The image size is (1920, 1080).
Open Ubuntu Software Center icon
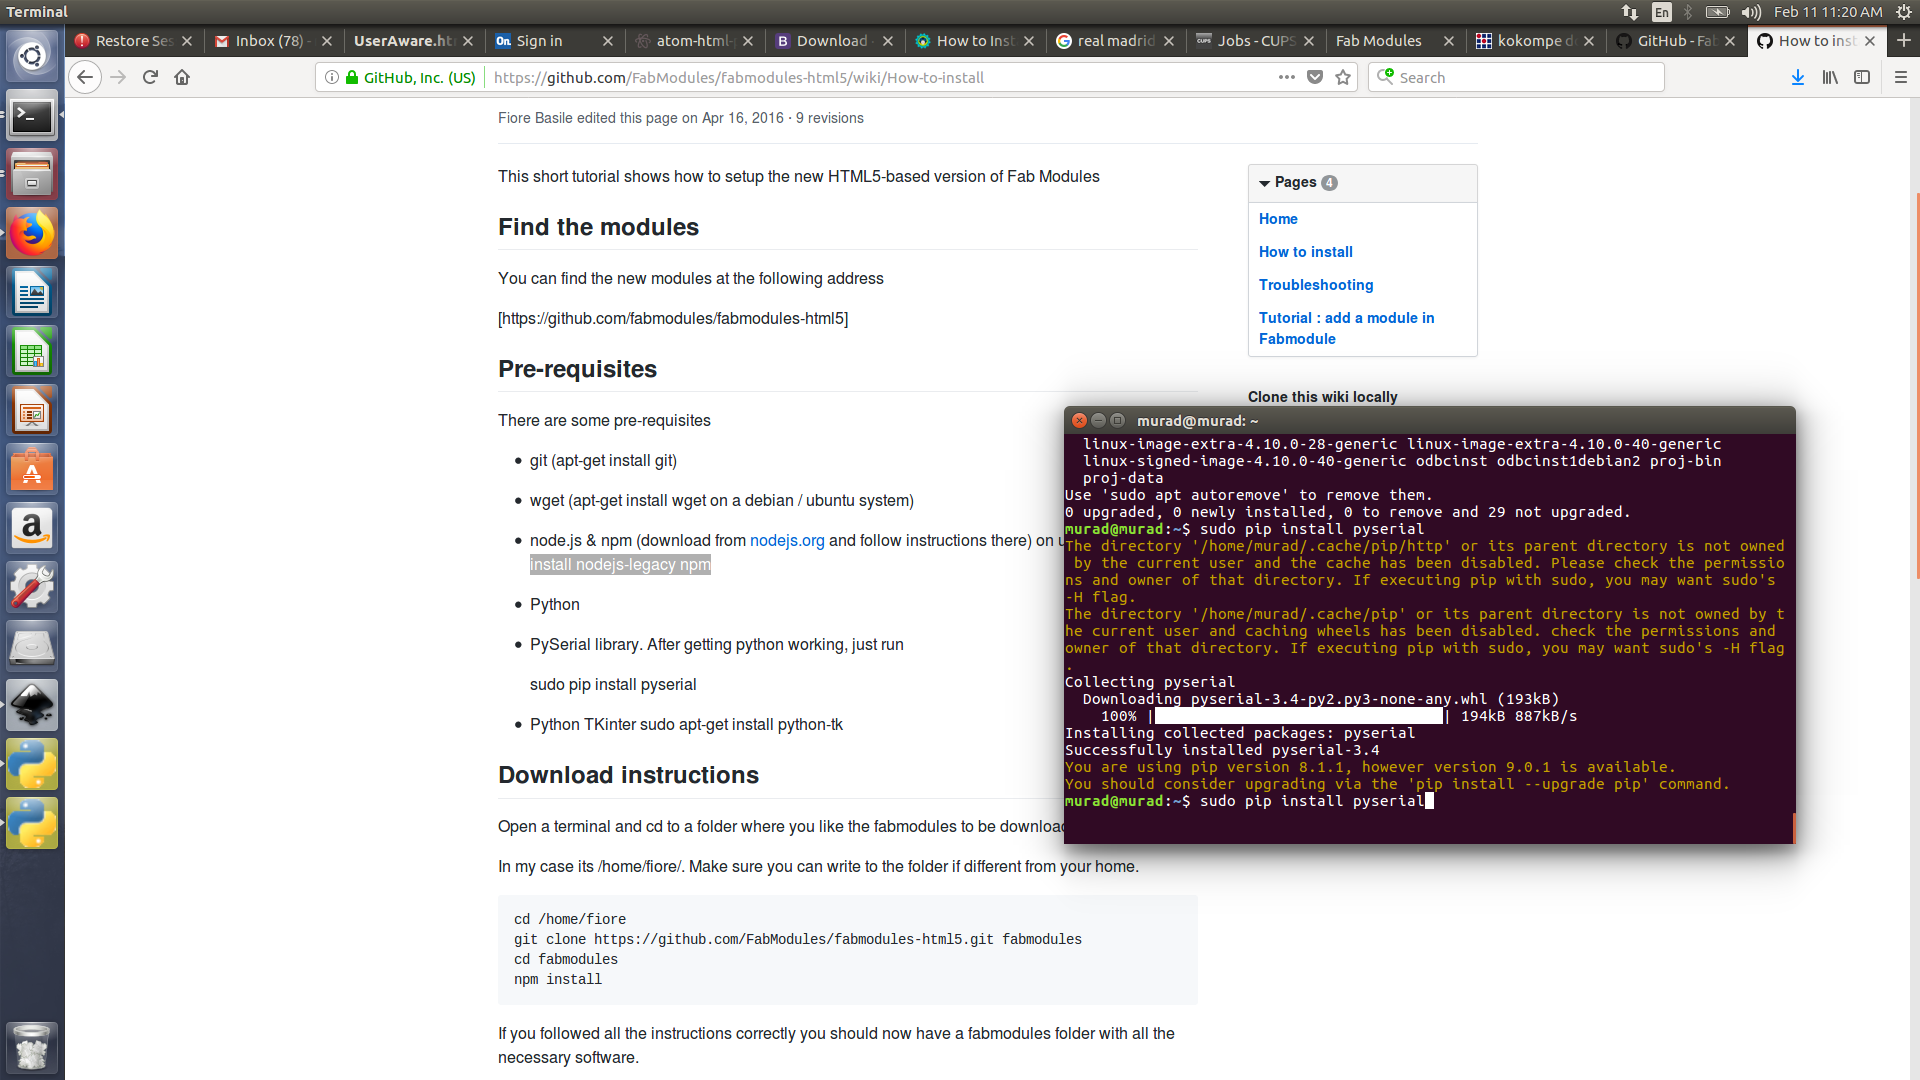click(x=32, y=470)
